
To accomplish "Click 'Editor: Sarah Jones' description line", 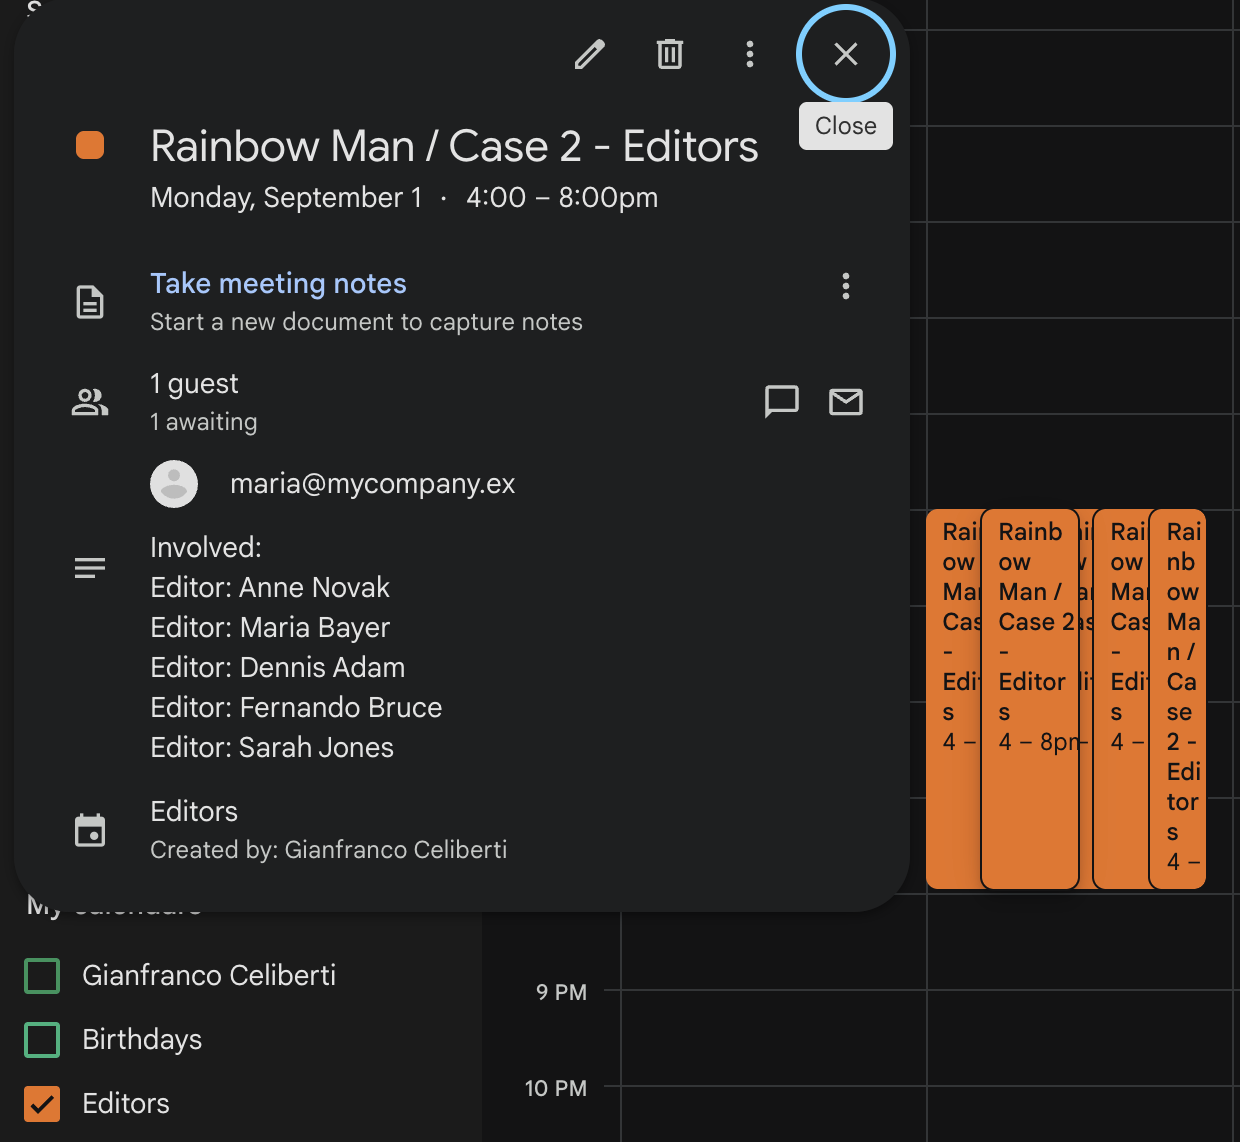I will 272,747.
